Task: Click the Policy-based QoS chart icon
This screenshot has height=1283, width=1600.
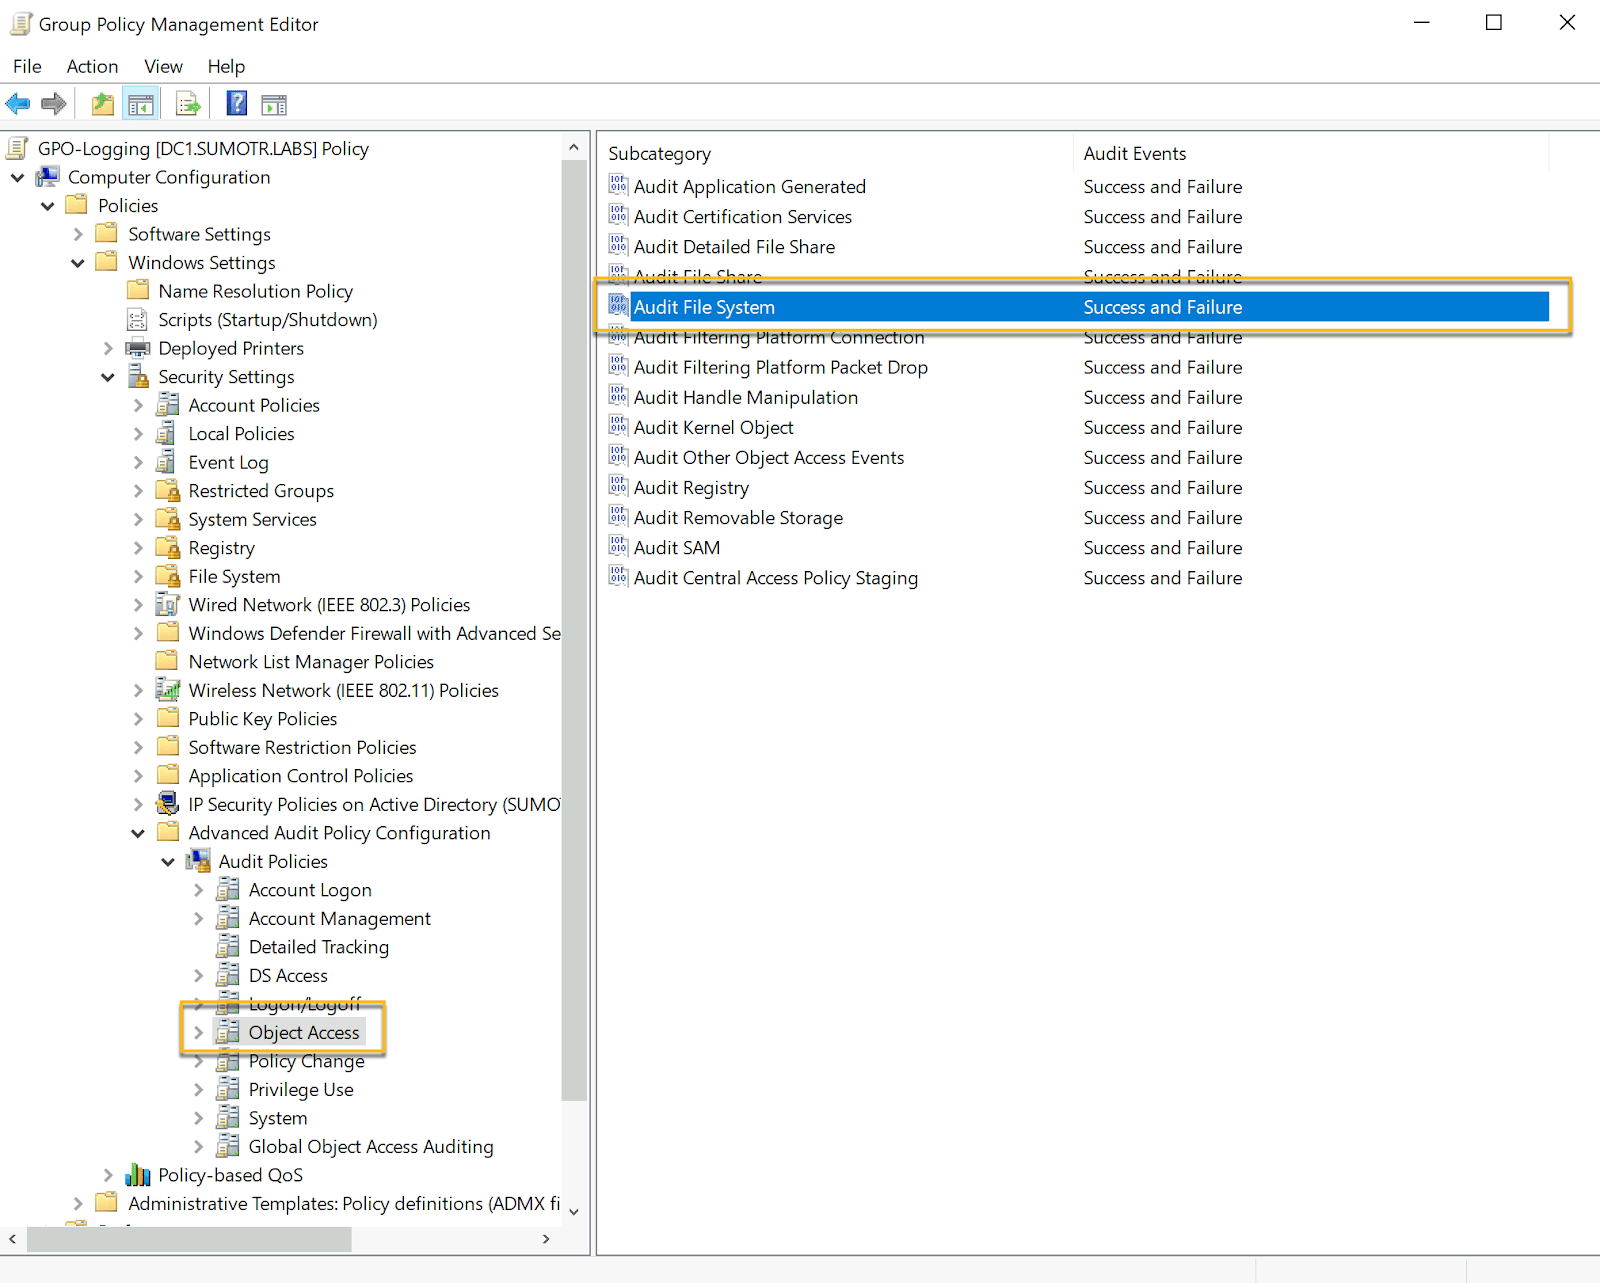Action: pyautogui.click(x=138, y=1174)
